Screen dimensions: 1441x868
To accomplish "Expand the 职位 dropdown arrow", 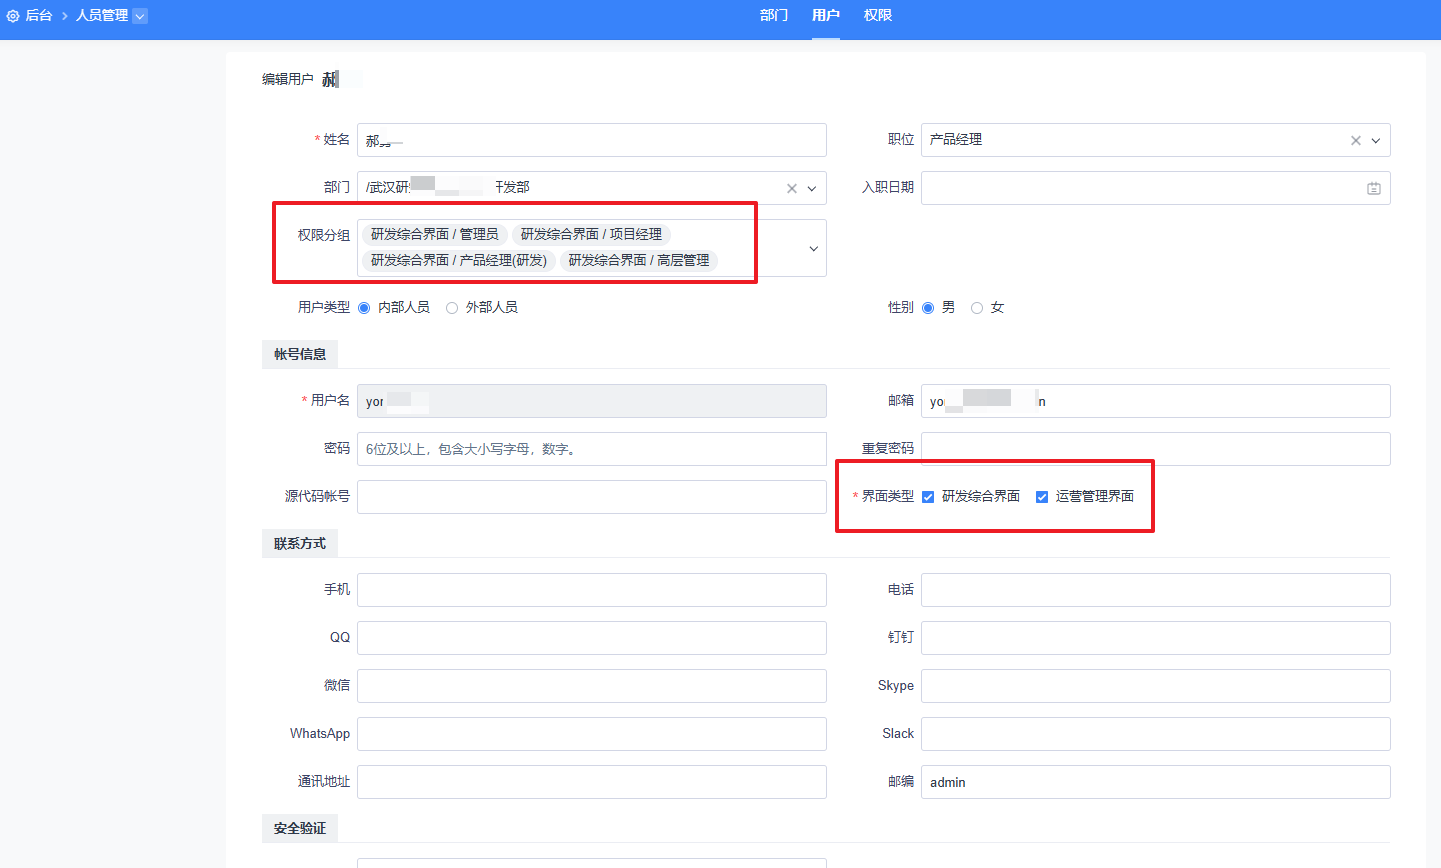I will 1376,141.
